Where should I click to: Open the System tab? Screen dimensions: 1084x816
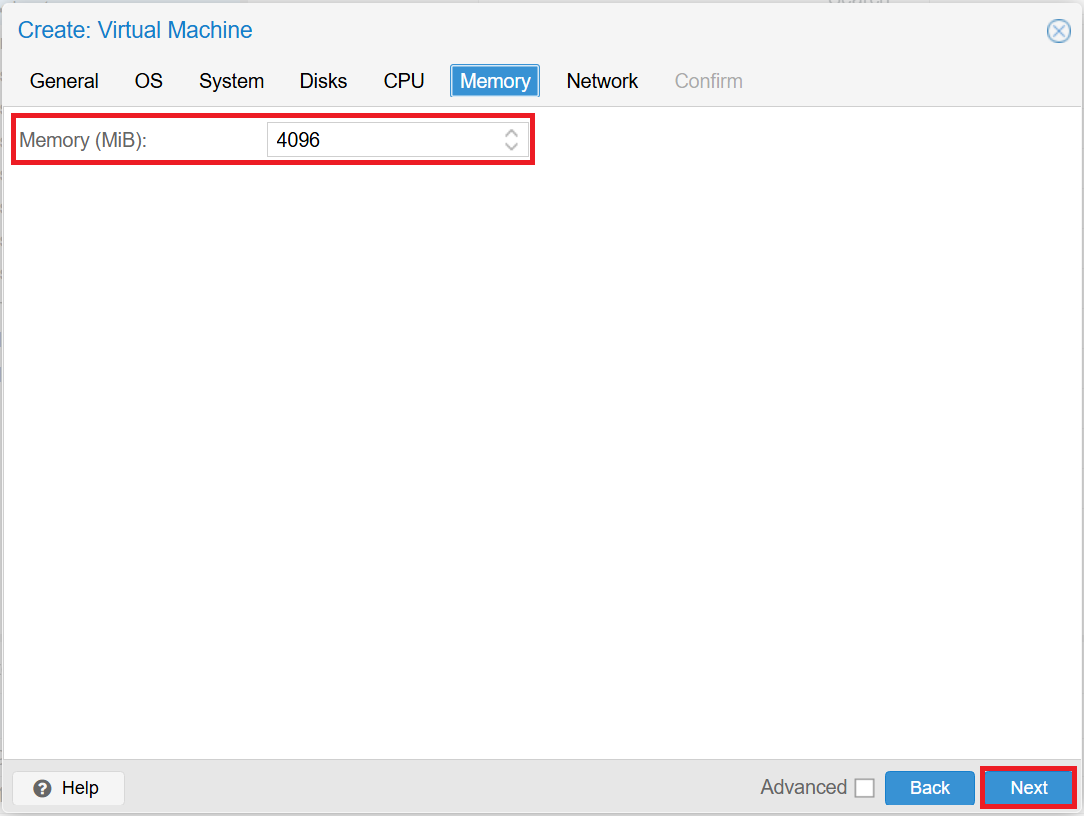(231, 81)
